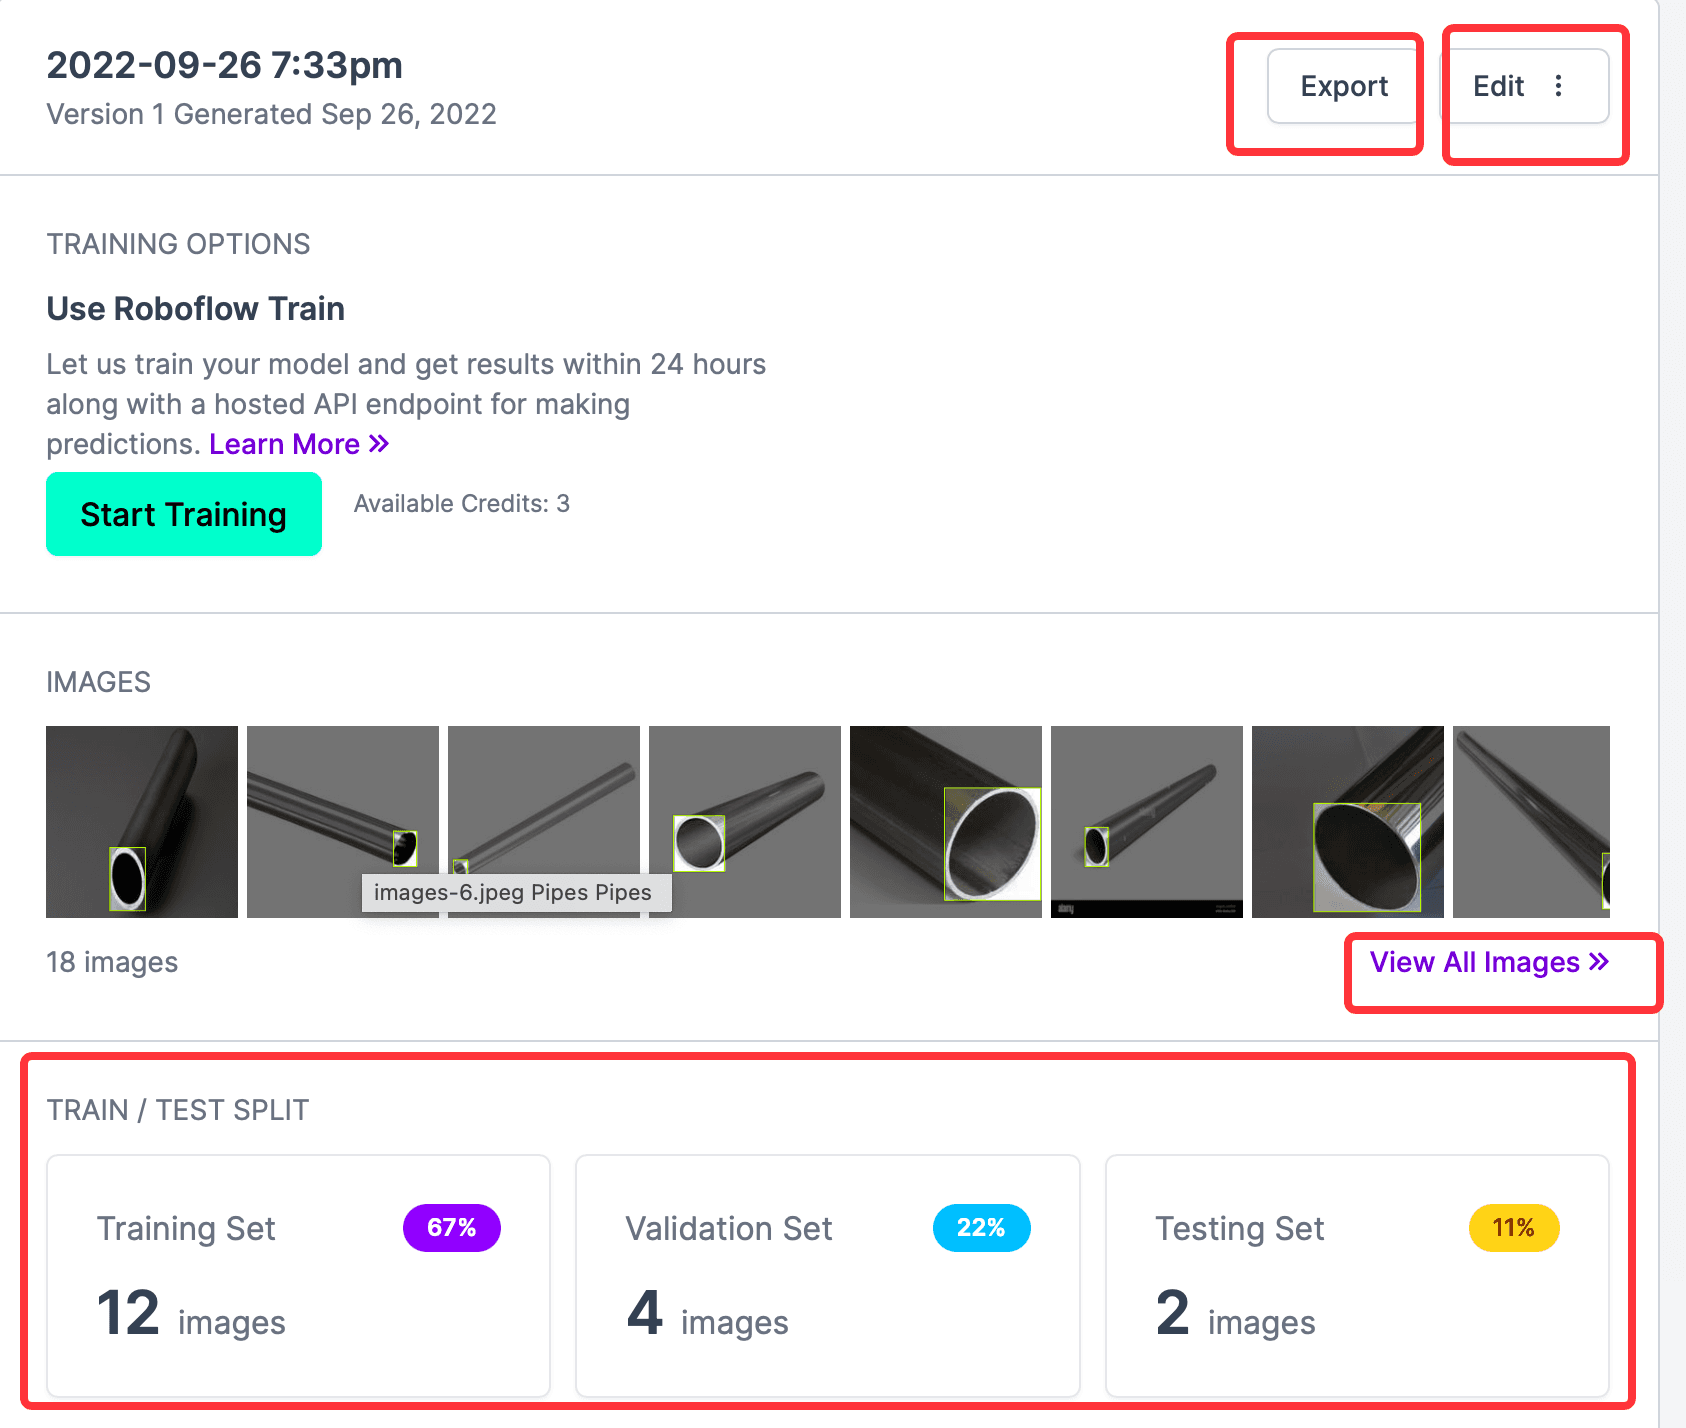Open second pipe thumbnail with small bounding box
Viewport: 1686px width, 1428px height.
pos(343,822)
